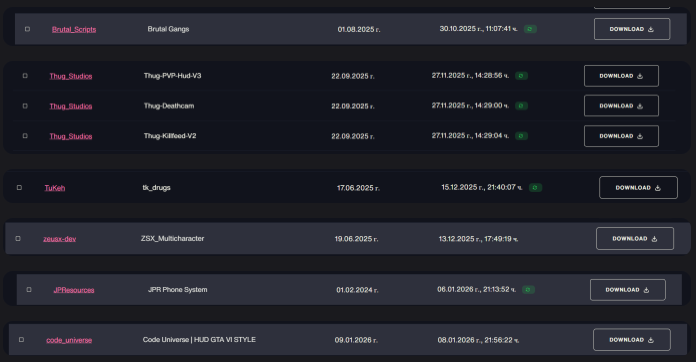
Task: Open the zeusx-dev author link
Action: 59,239
